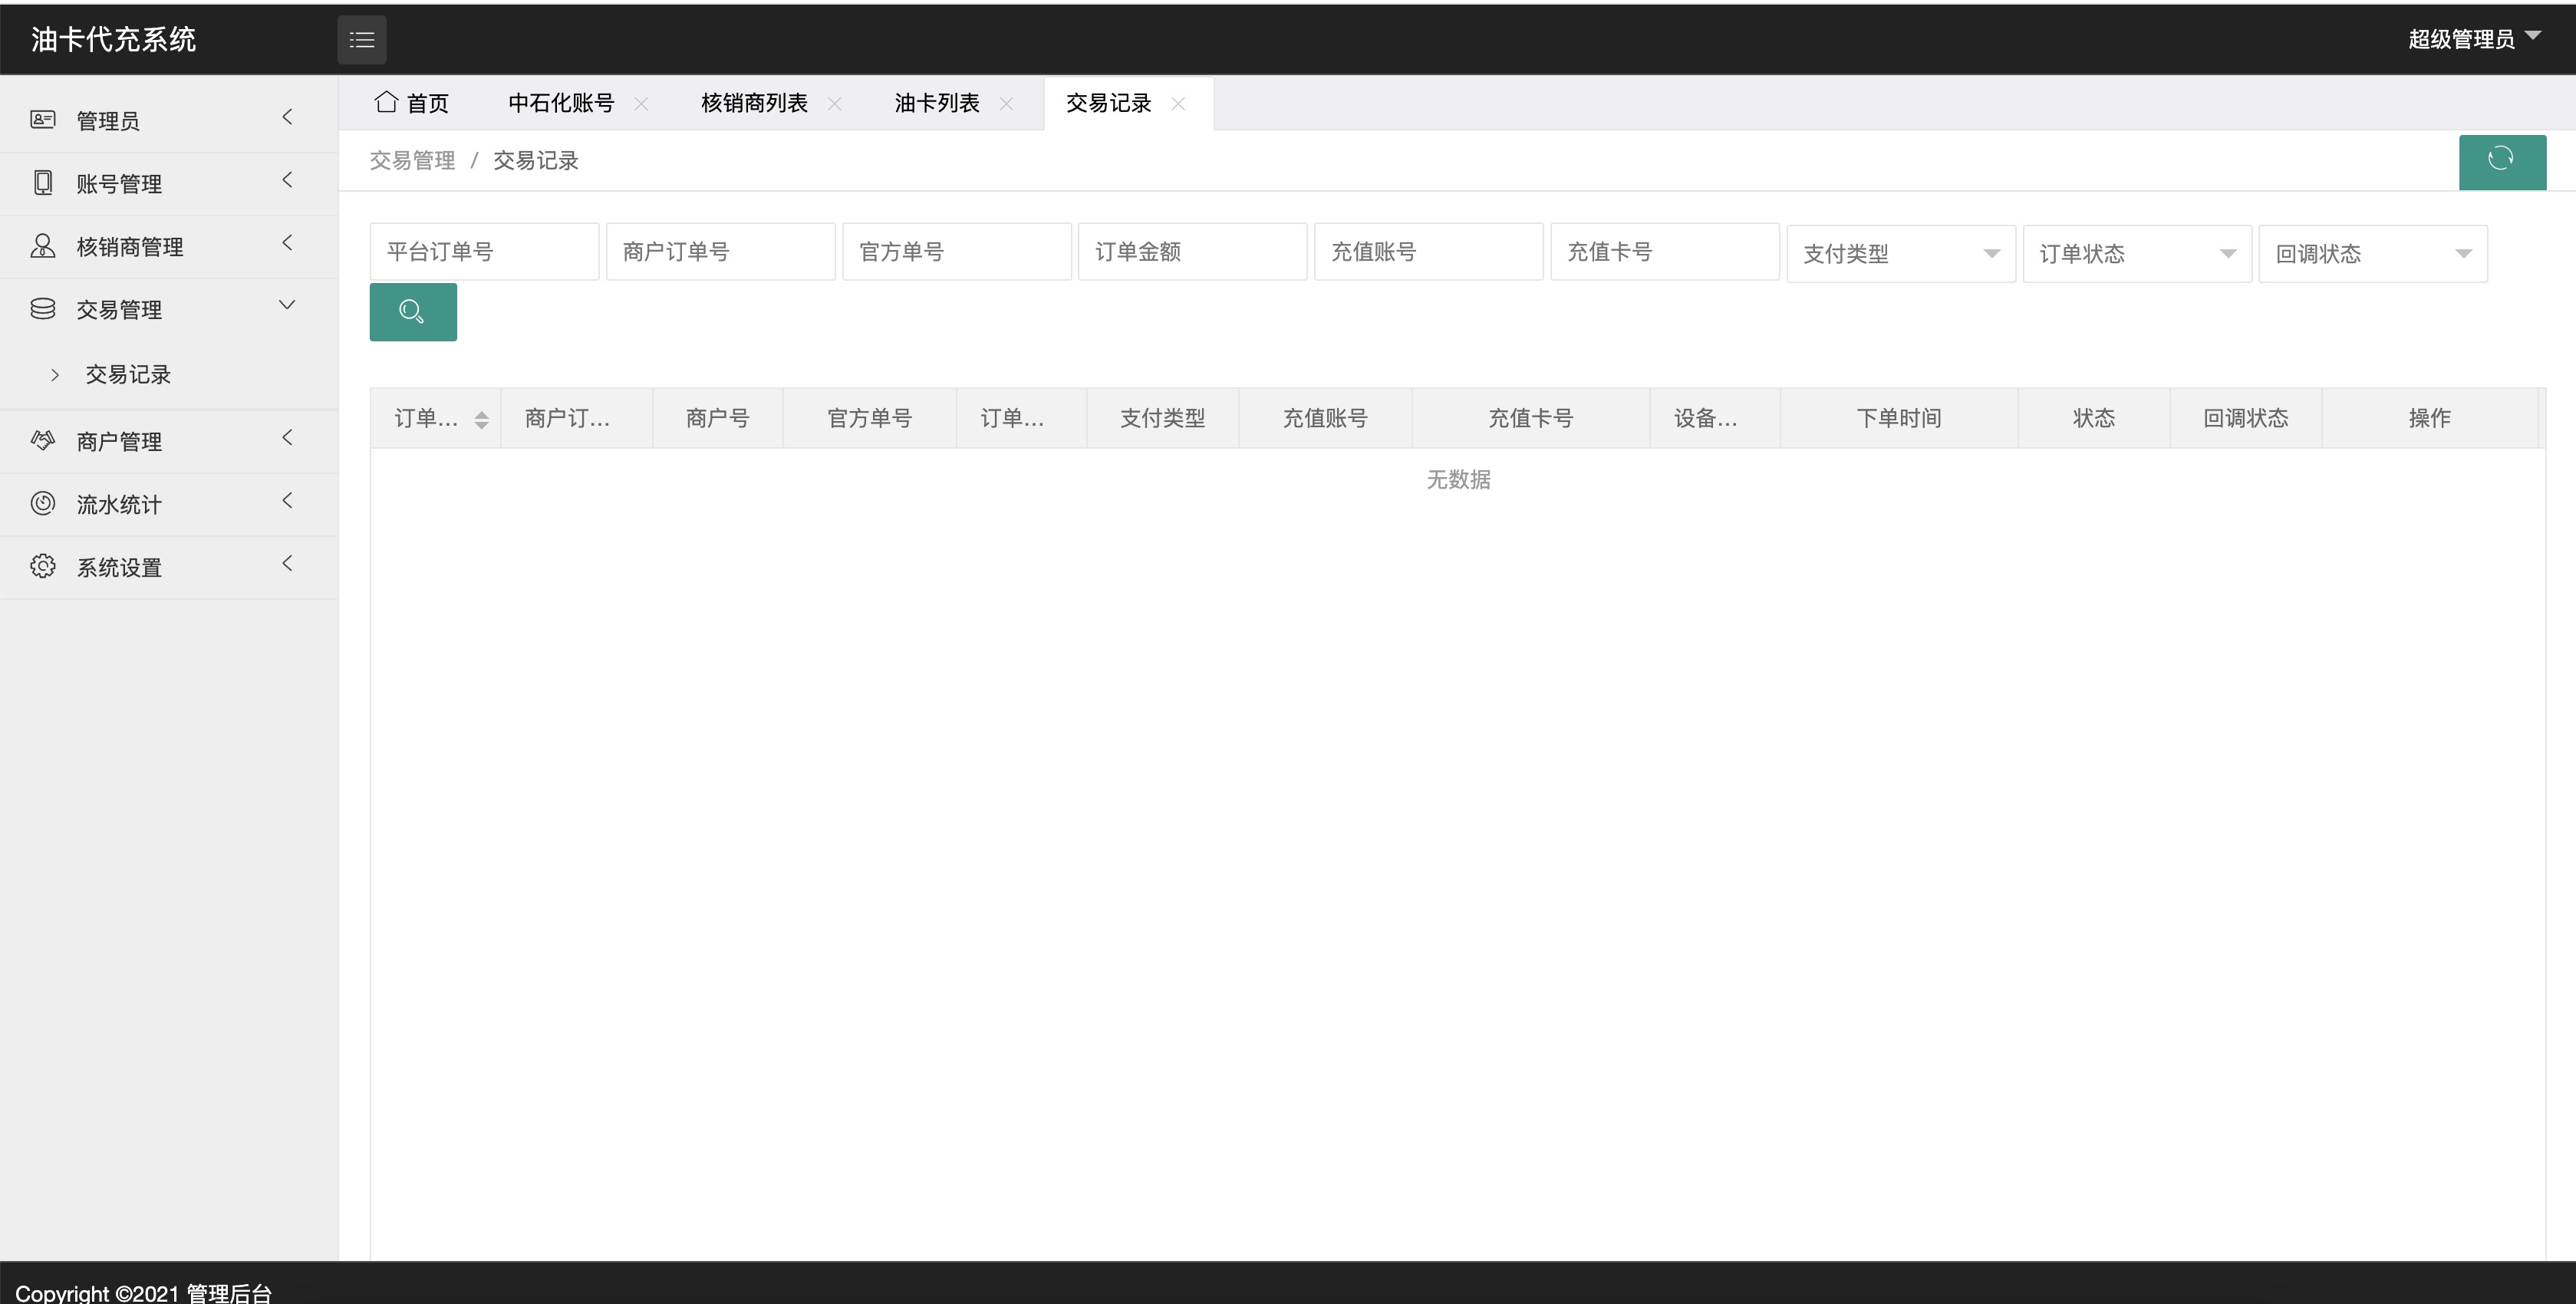Click the 交易管理 database icon
The width and height of the screenshot is (2576, 1304).
(x=43, y=309)
